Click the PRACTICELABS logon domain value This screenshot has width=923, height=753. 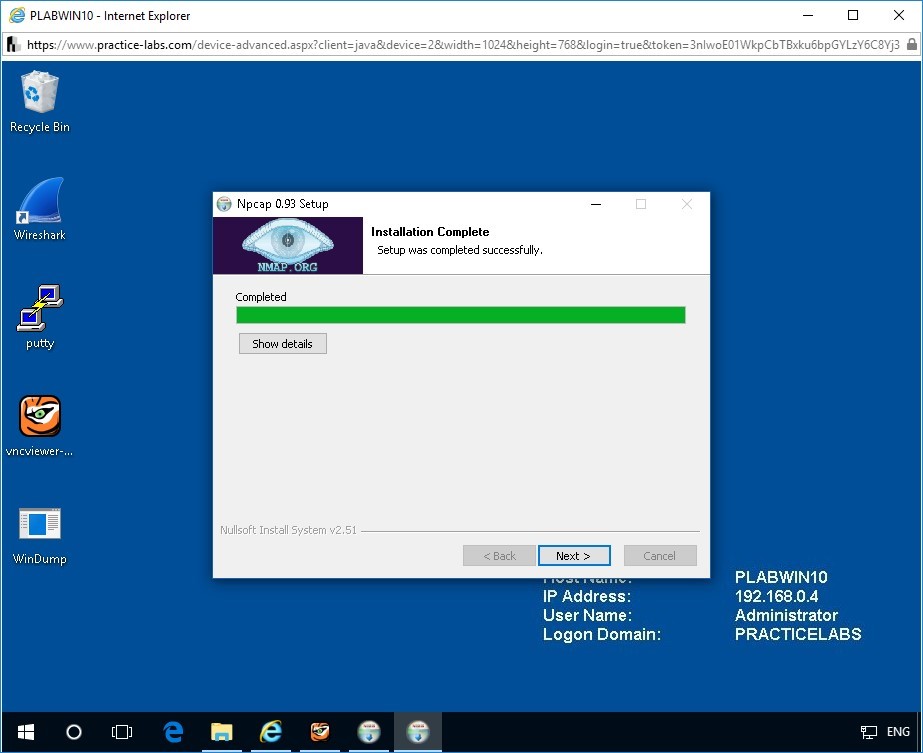point(798,634)
